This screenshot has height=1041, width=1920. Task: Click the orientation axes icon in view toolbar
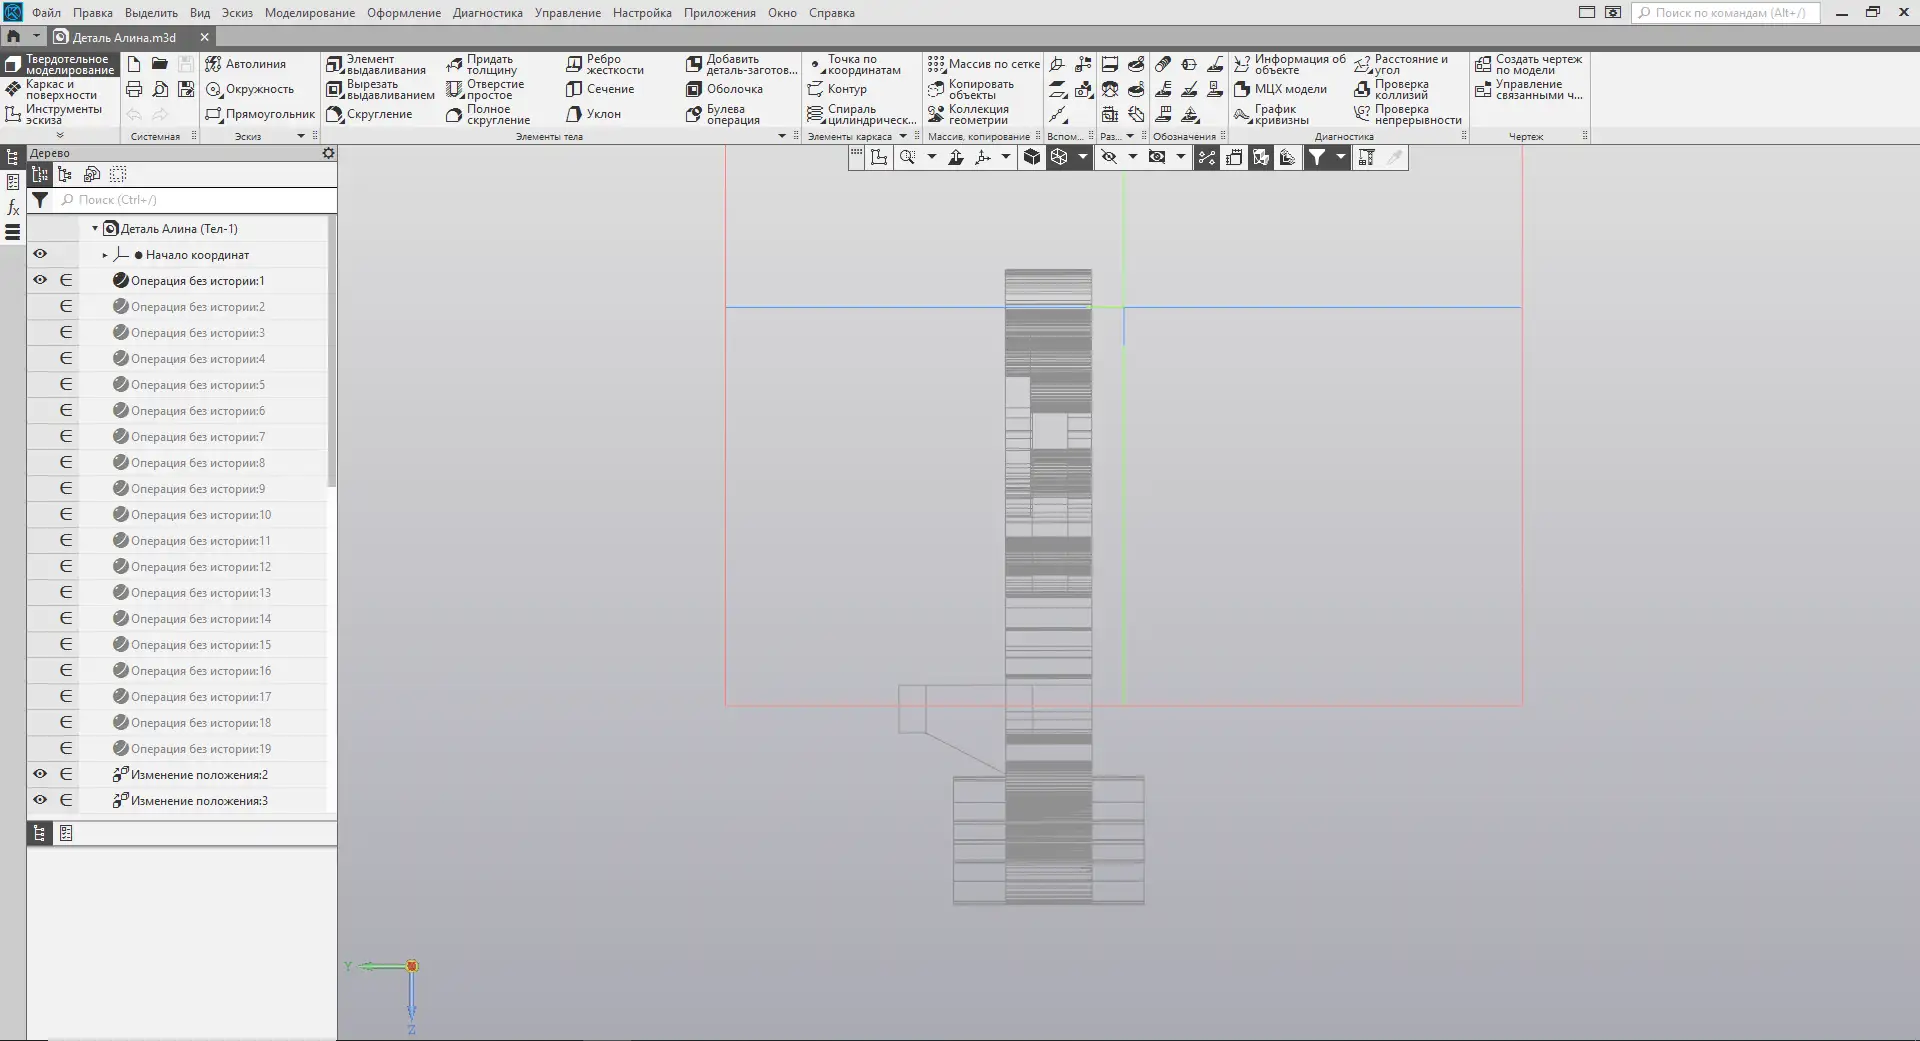click(x=982, y=157)
